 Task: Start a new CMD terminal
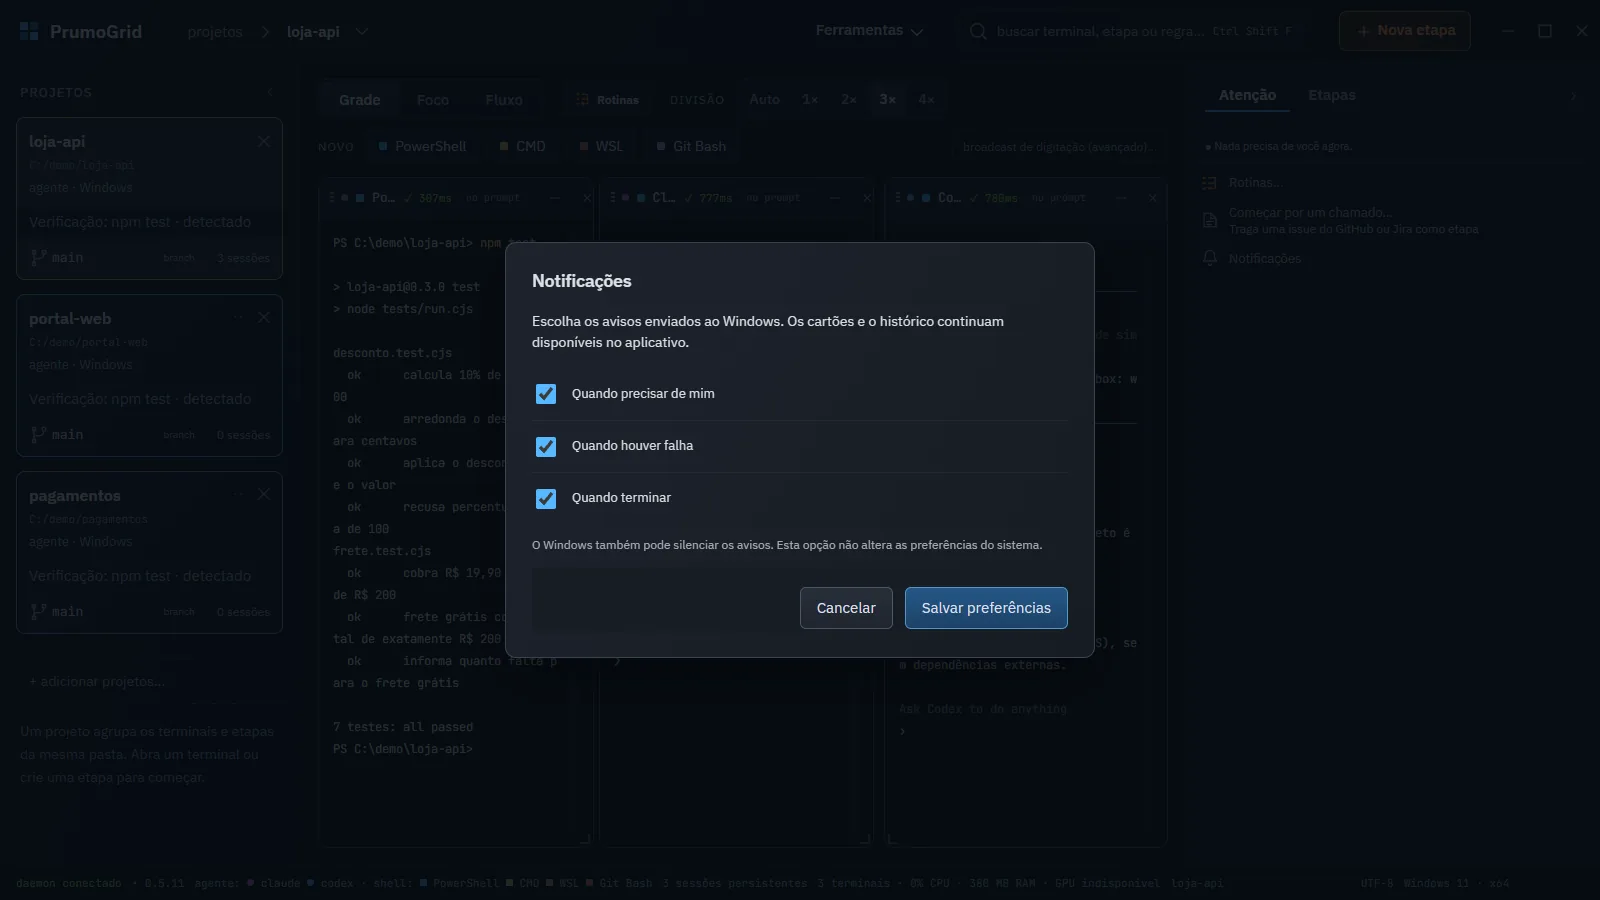pyautogui.click(x=522, y=146)
